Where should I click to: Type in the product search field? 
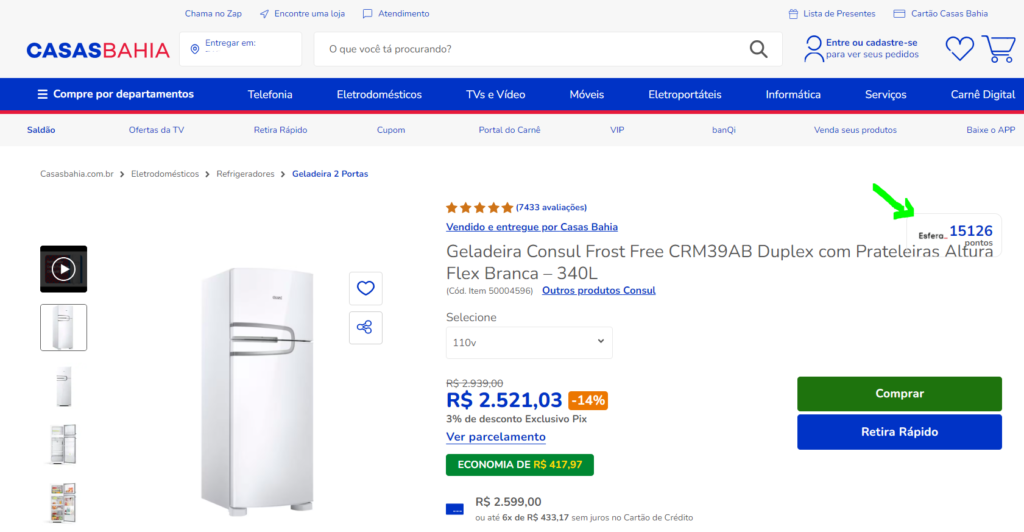tap(530, 49)
